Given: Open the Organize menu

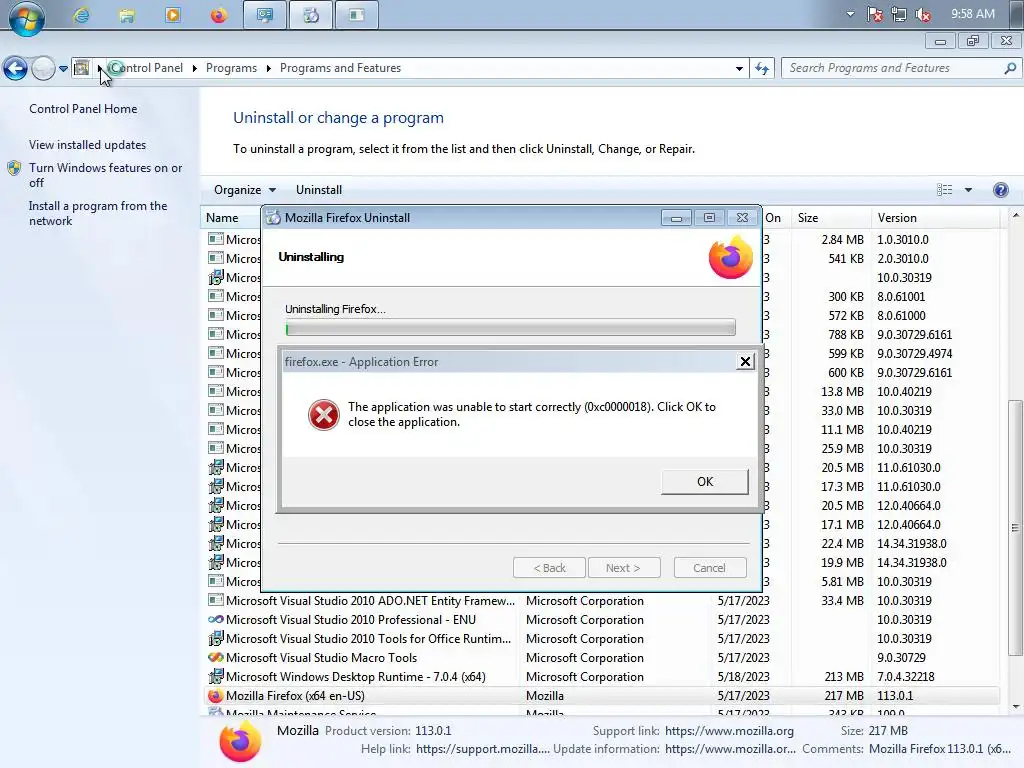Looking at the screenshot, I should [245, 190].
